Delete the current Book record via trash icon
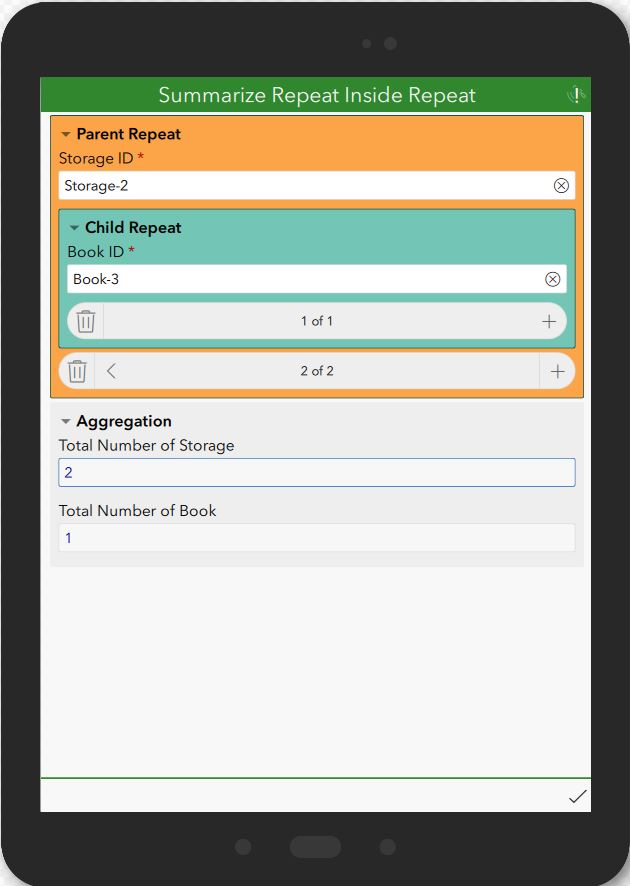630x886 pixels. 85,321
